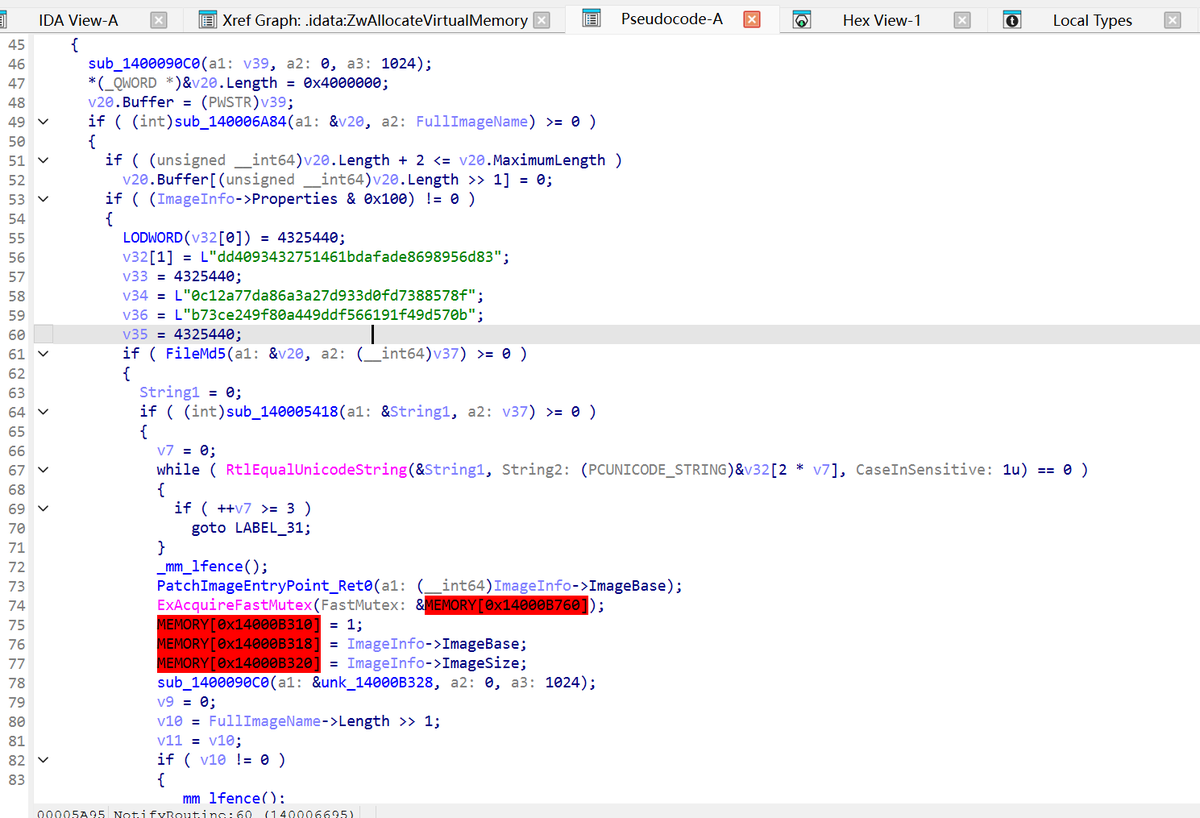Click the ExAcquireFastMutex call
Screen dimensions: 1200x818
pos(234,605)
